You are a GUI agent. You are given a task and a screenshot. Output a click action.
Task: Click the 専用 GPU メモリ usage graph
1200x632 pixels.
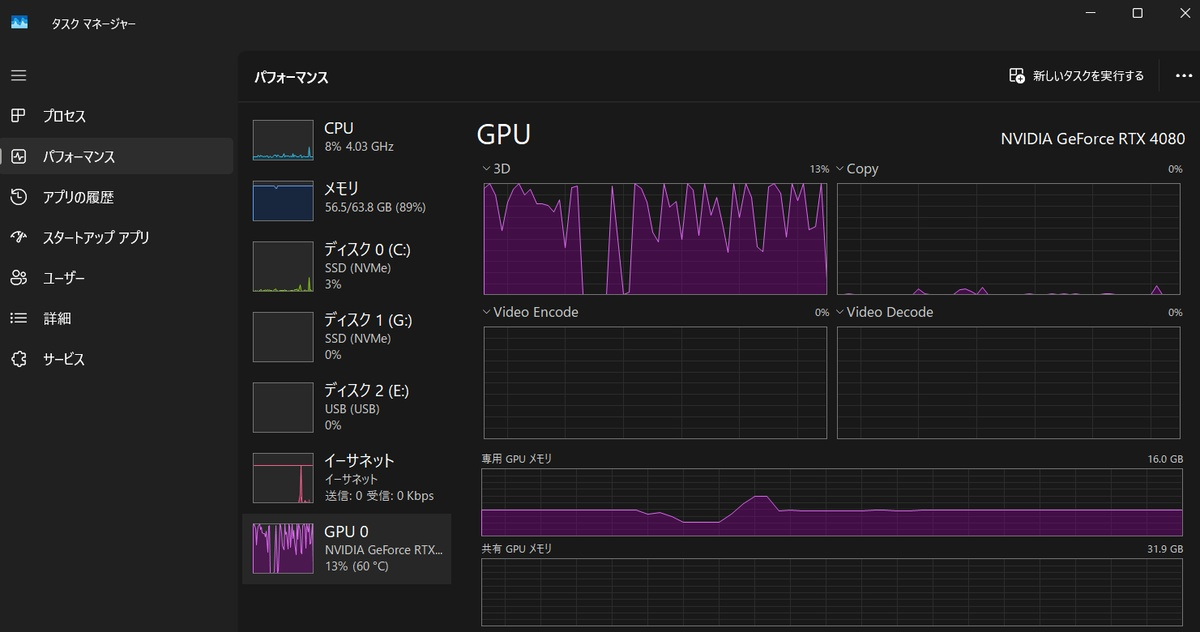tap(831, 502)
